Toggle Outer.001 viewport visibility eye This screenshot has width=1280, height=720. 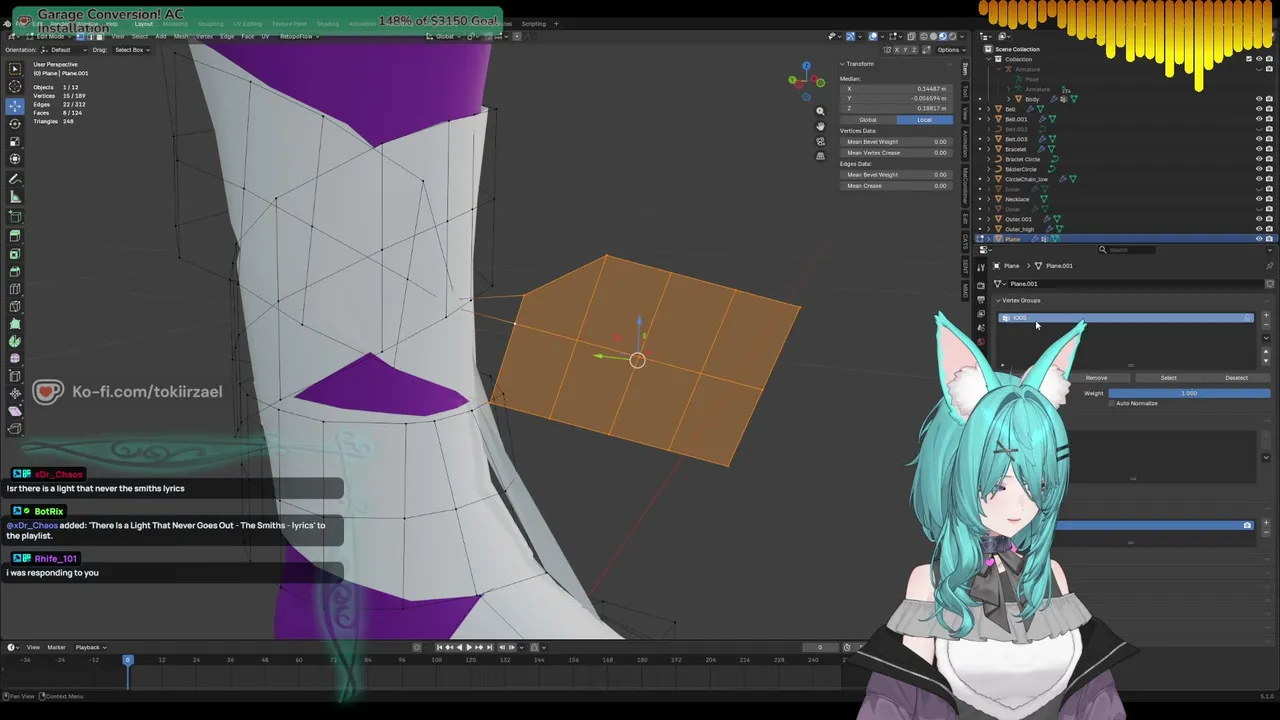click(1258, 219)
